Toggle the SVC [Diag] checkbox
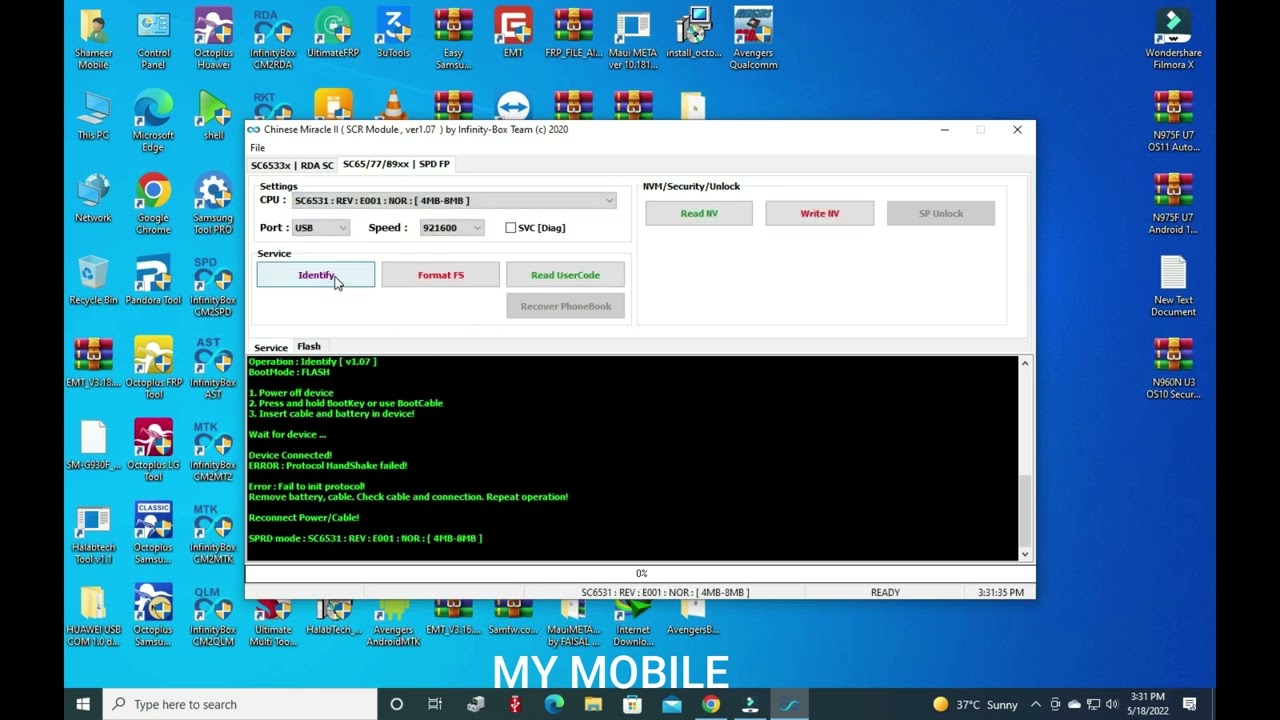Viewport: 1280px width, 720px height. coord(511,228)
